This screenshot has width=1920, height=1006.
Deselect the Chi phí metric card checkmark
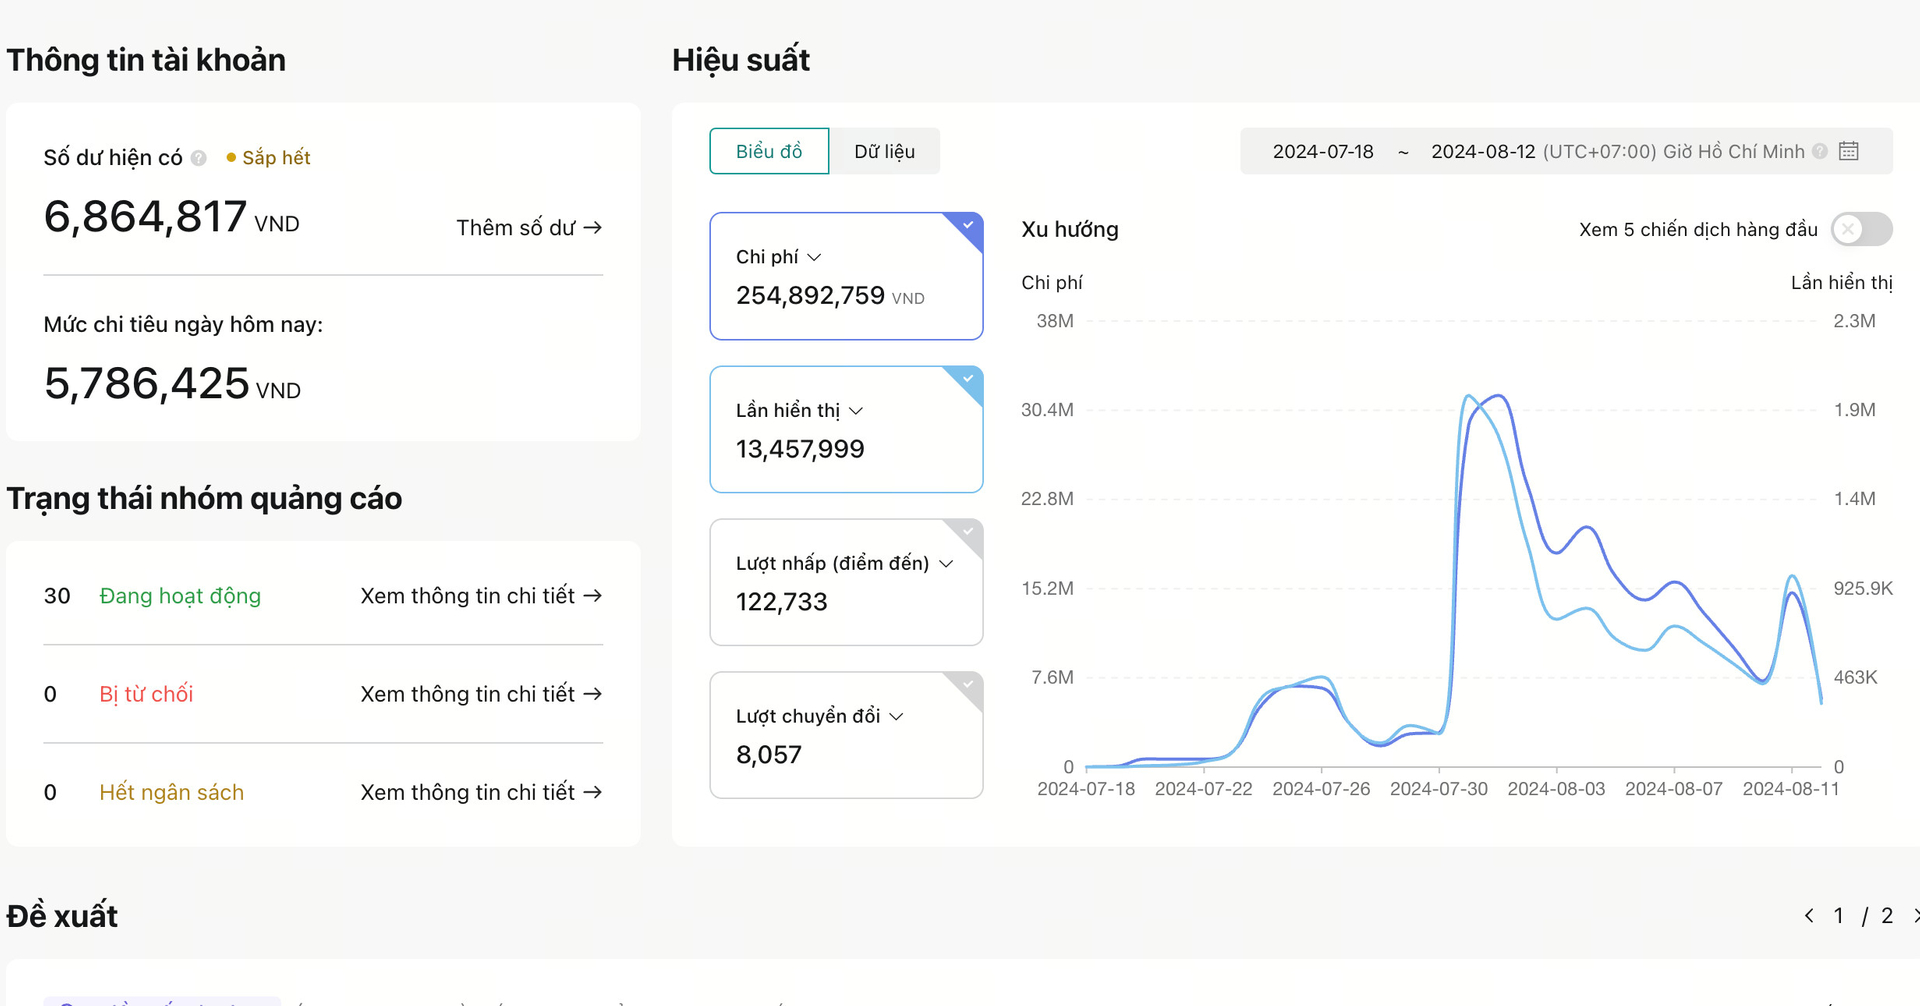[x=968, y=226]
